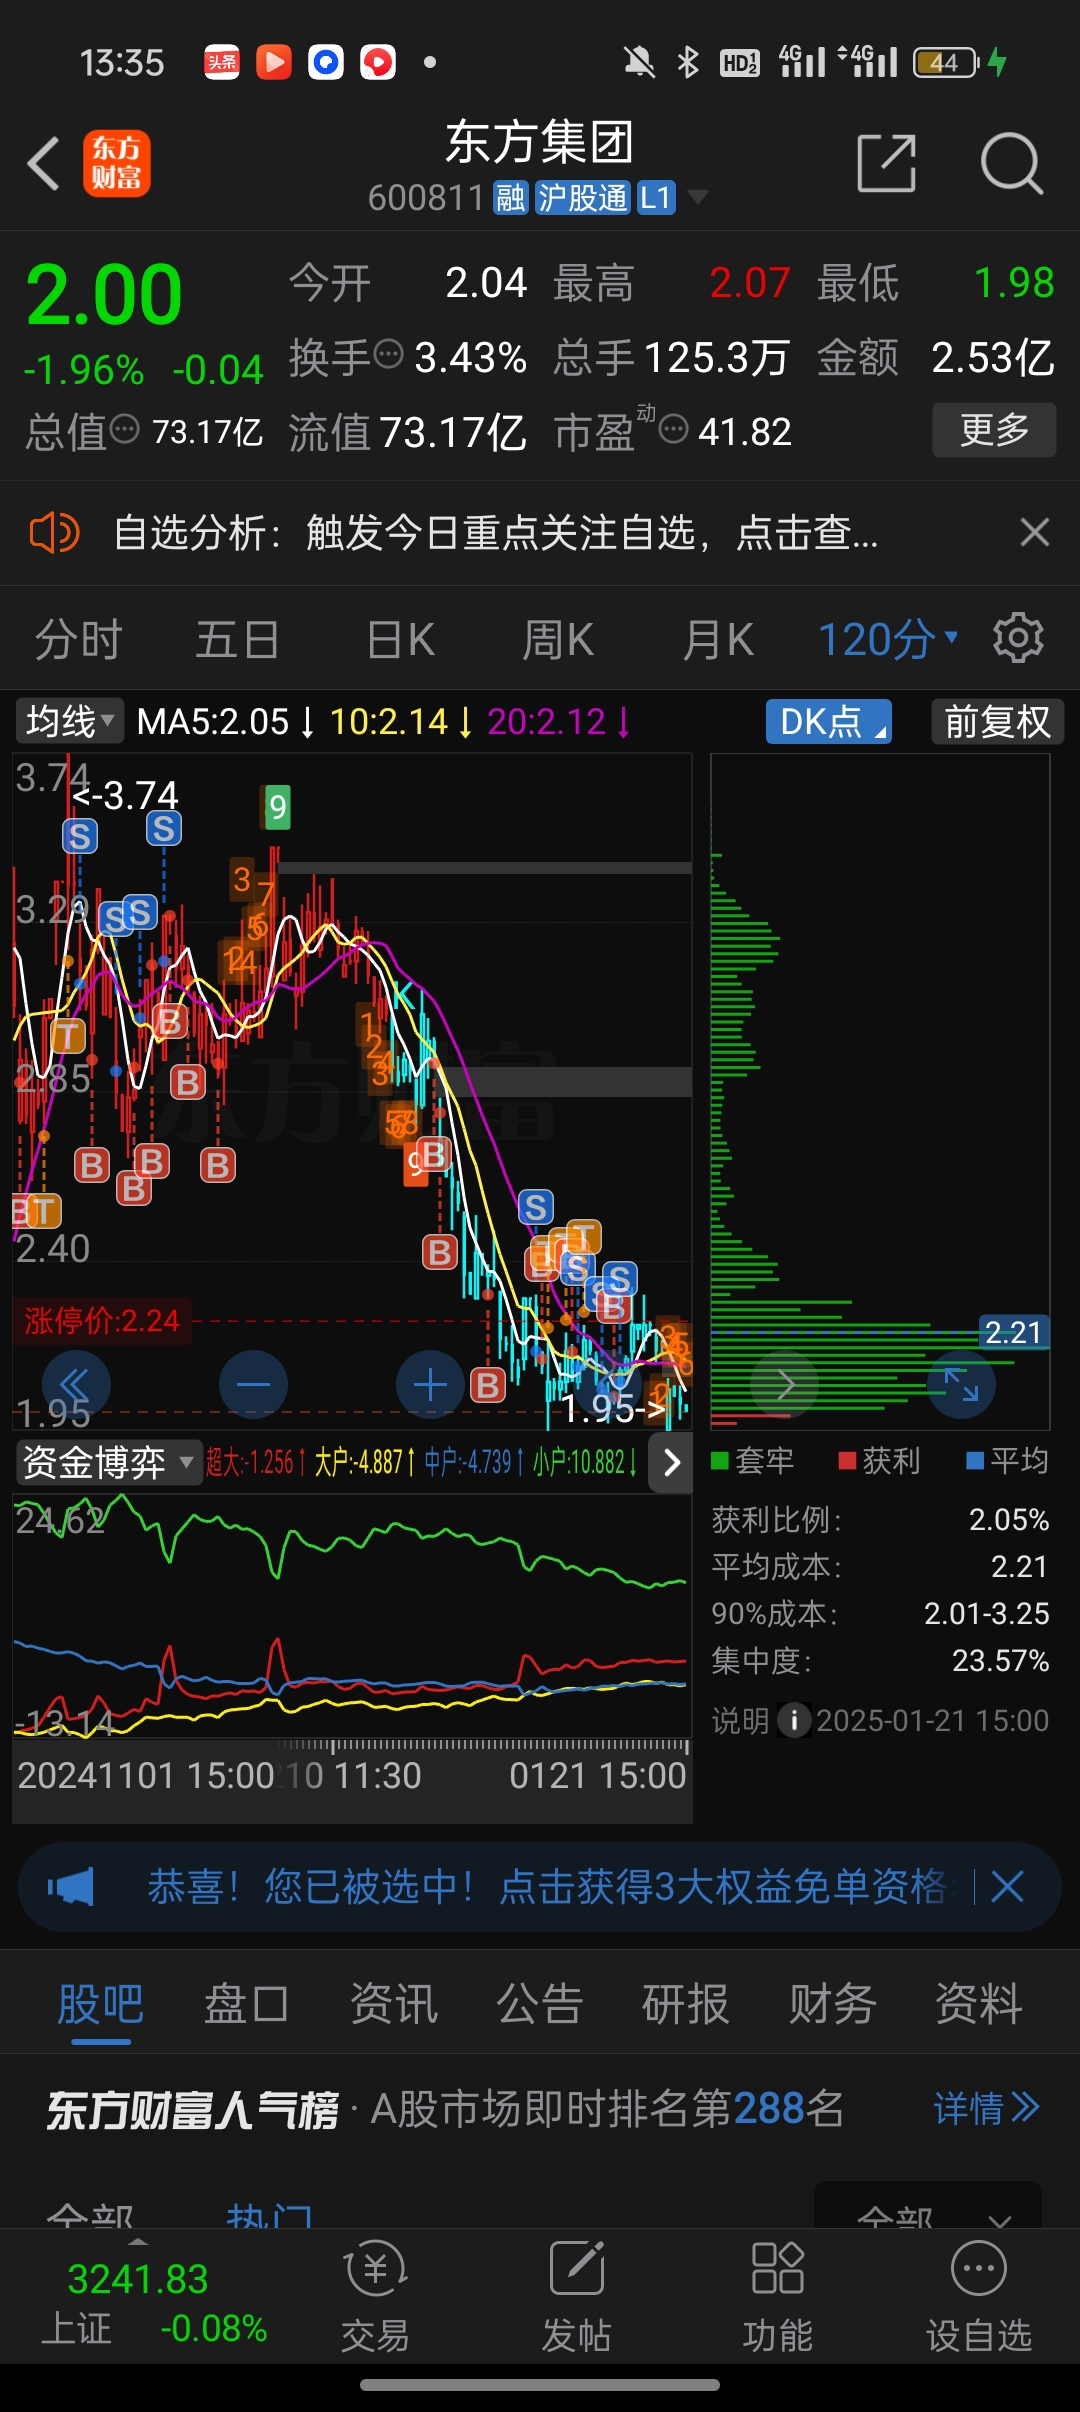Image resolution: width=1080 pixels, height=2412 pixels.
Task: Toggle the 平均 legend
Action: click(x=1007, y=1461)
